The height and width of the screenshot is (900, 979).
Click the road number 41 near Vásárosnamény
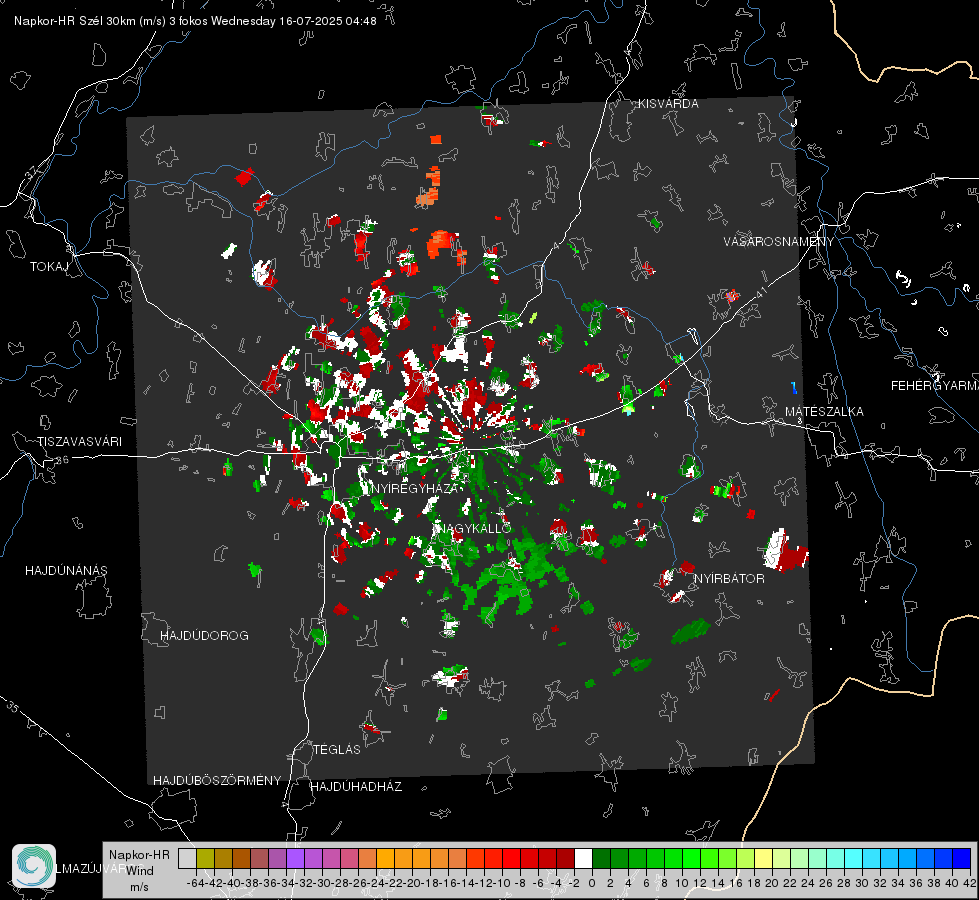coord(760,292)
